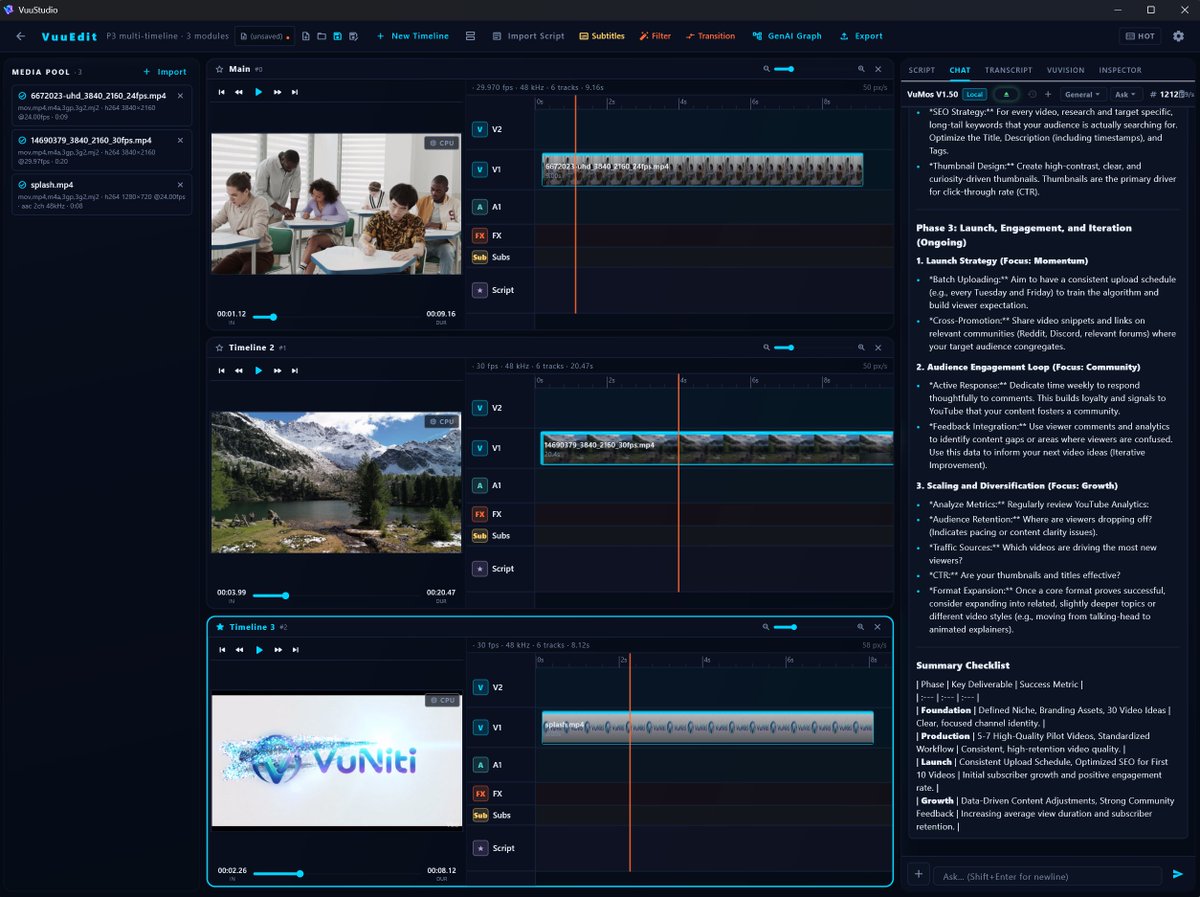The image size is (1200, 897).
Task: Open GenAI Graph
Action: click(x=787, y=36)
